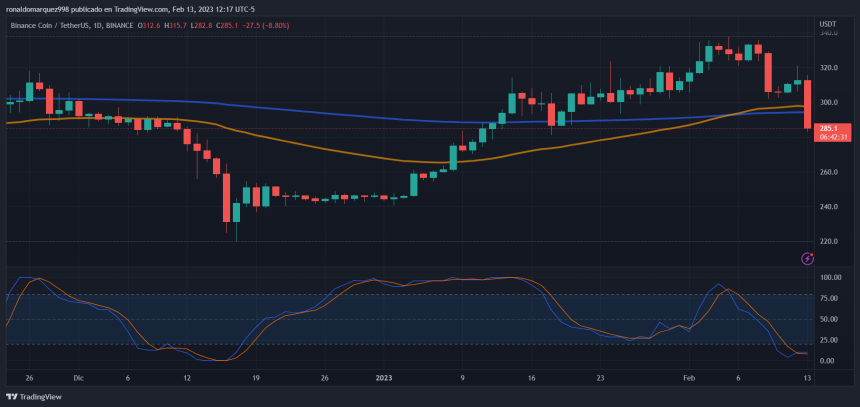Click the TradingView.com text in header
Viewport: 860px width, 407px height.
[139, 9]
